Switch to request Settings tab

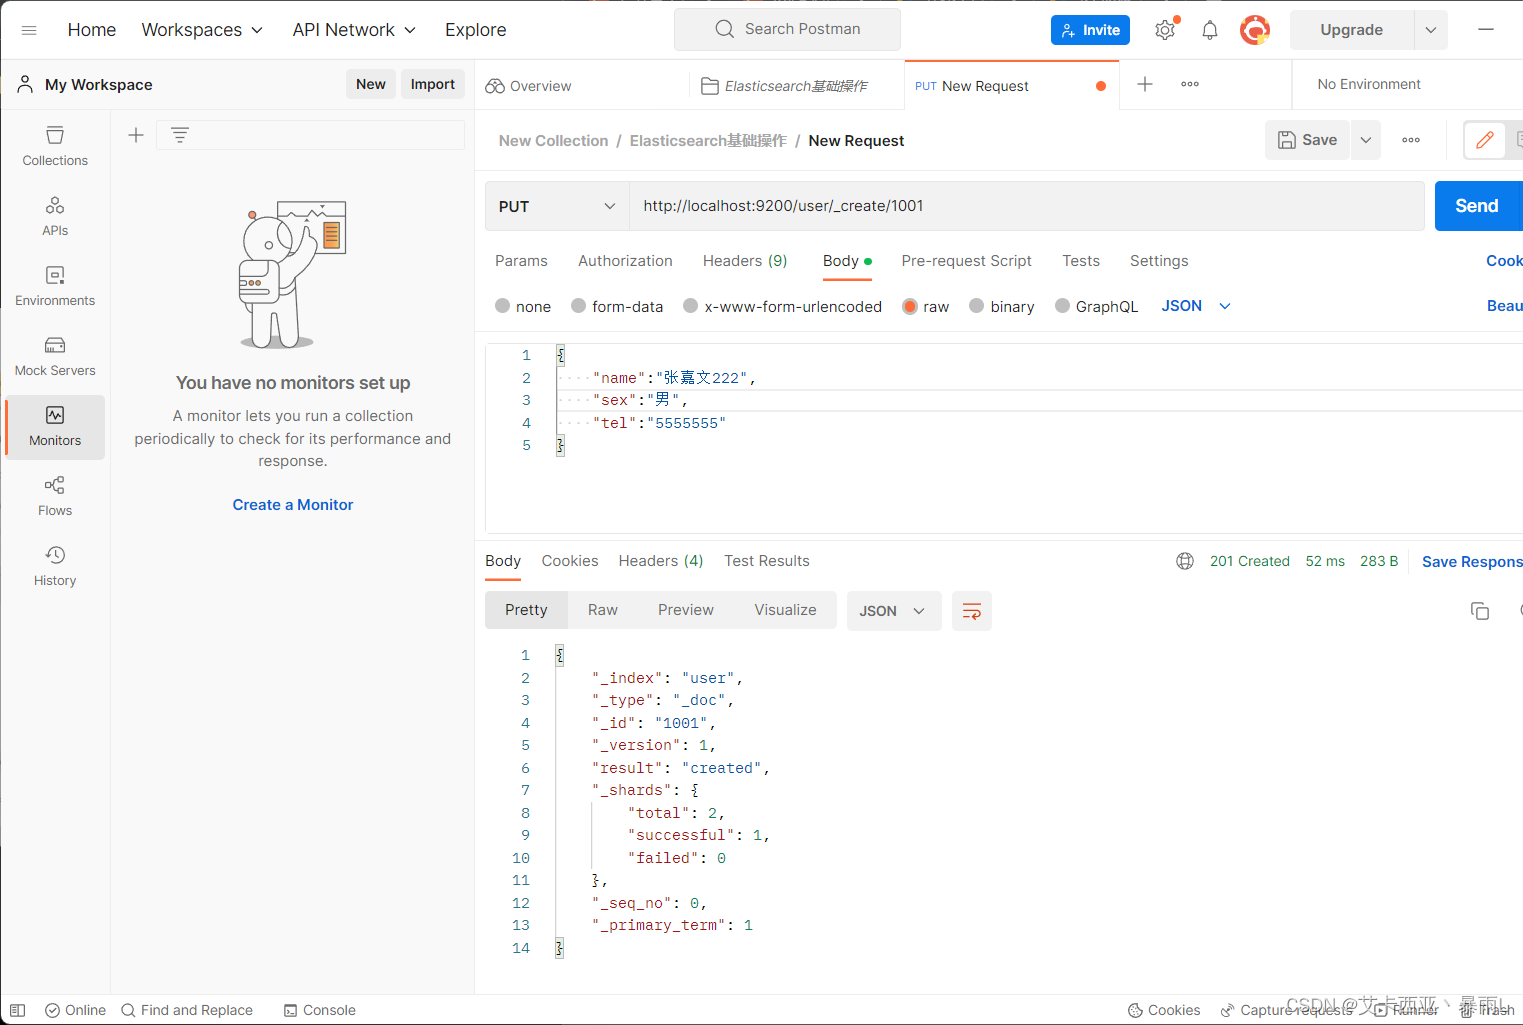click(x=1159, y=261)
